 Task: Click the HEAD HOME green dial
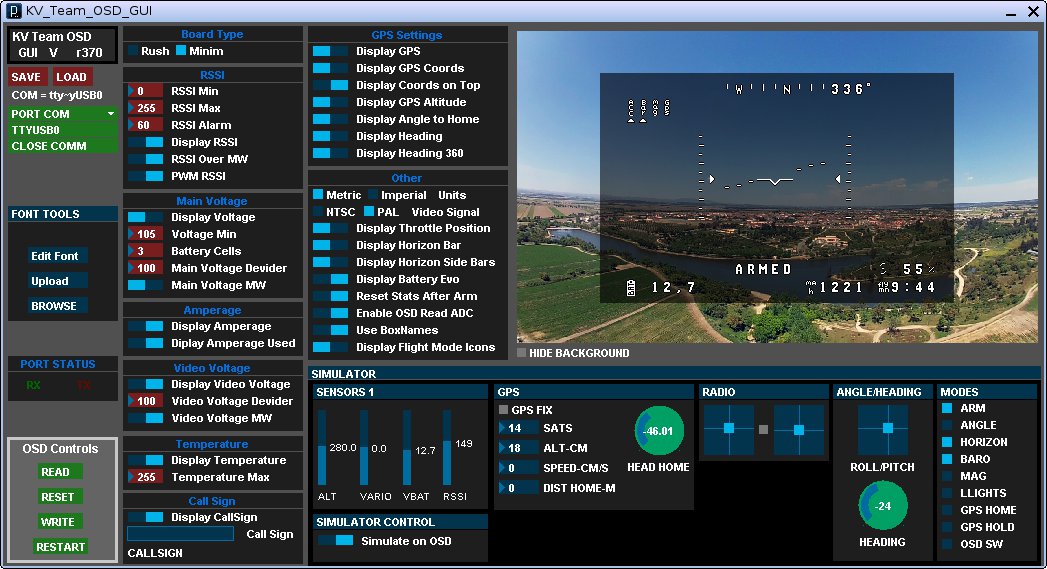pos(659,431)
